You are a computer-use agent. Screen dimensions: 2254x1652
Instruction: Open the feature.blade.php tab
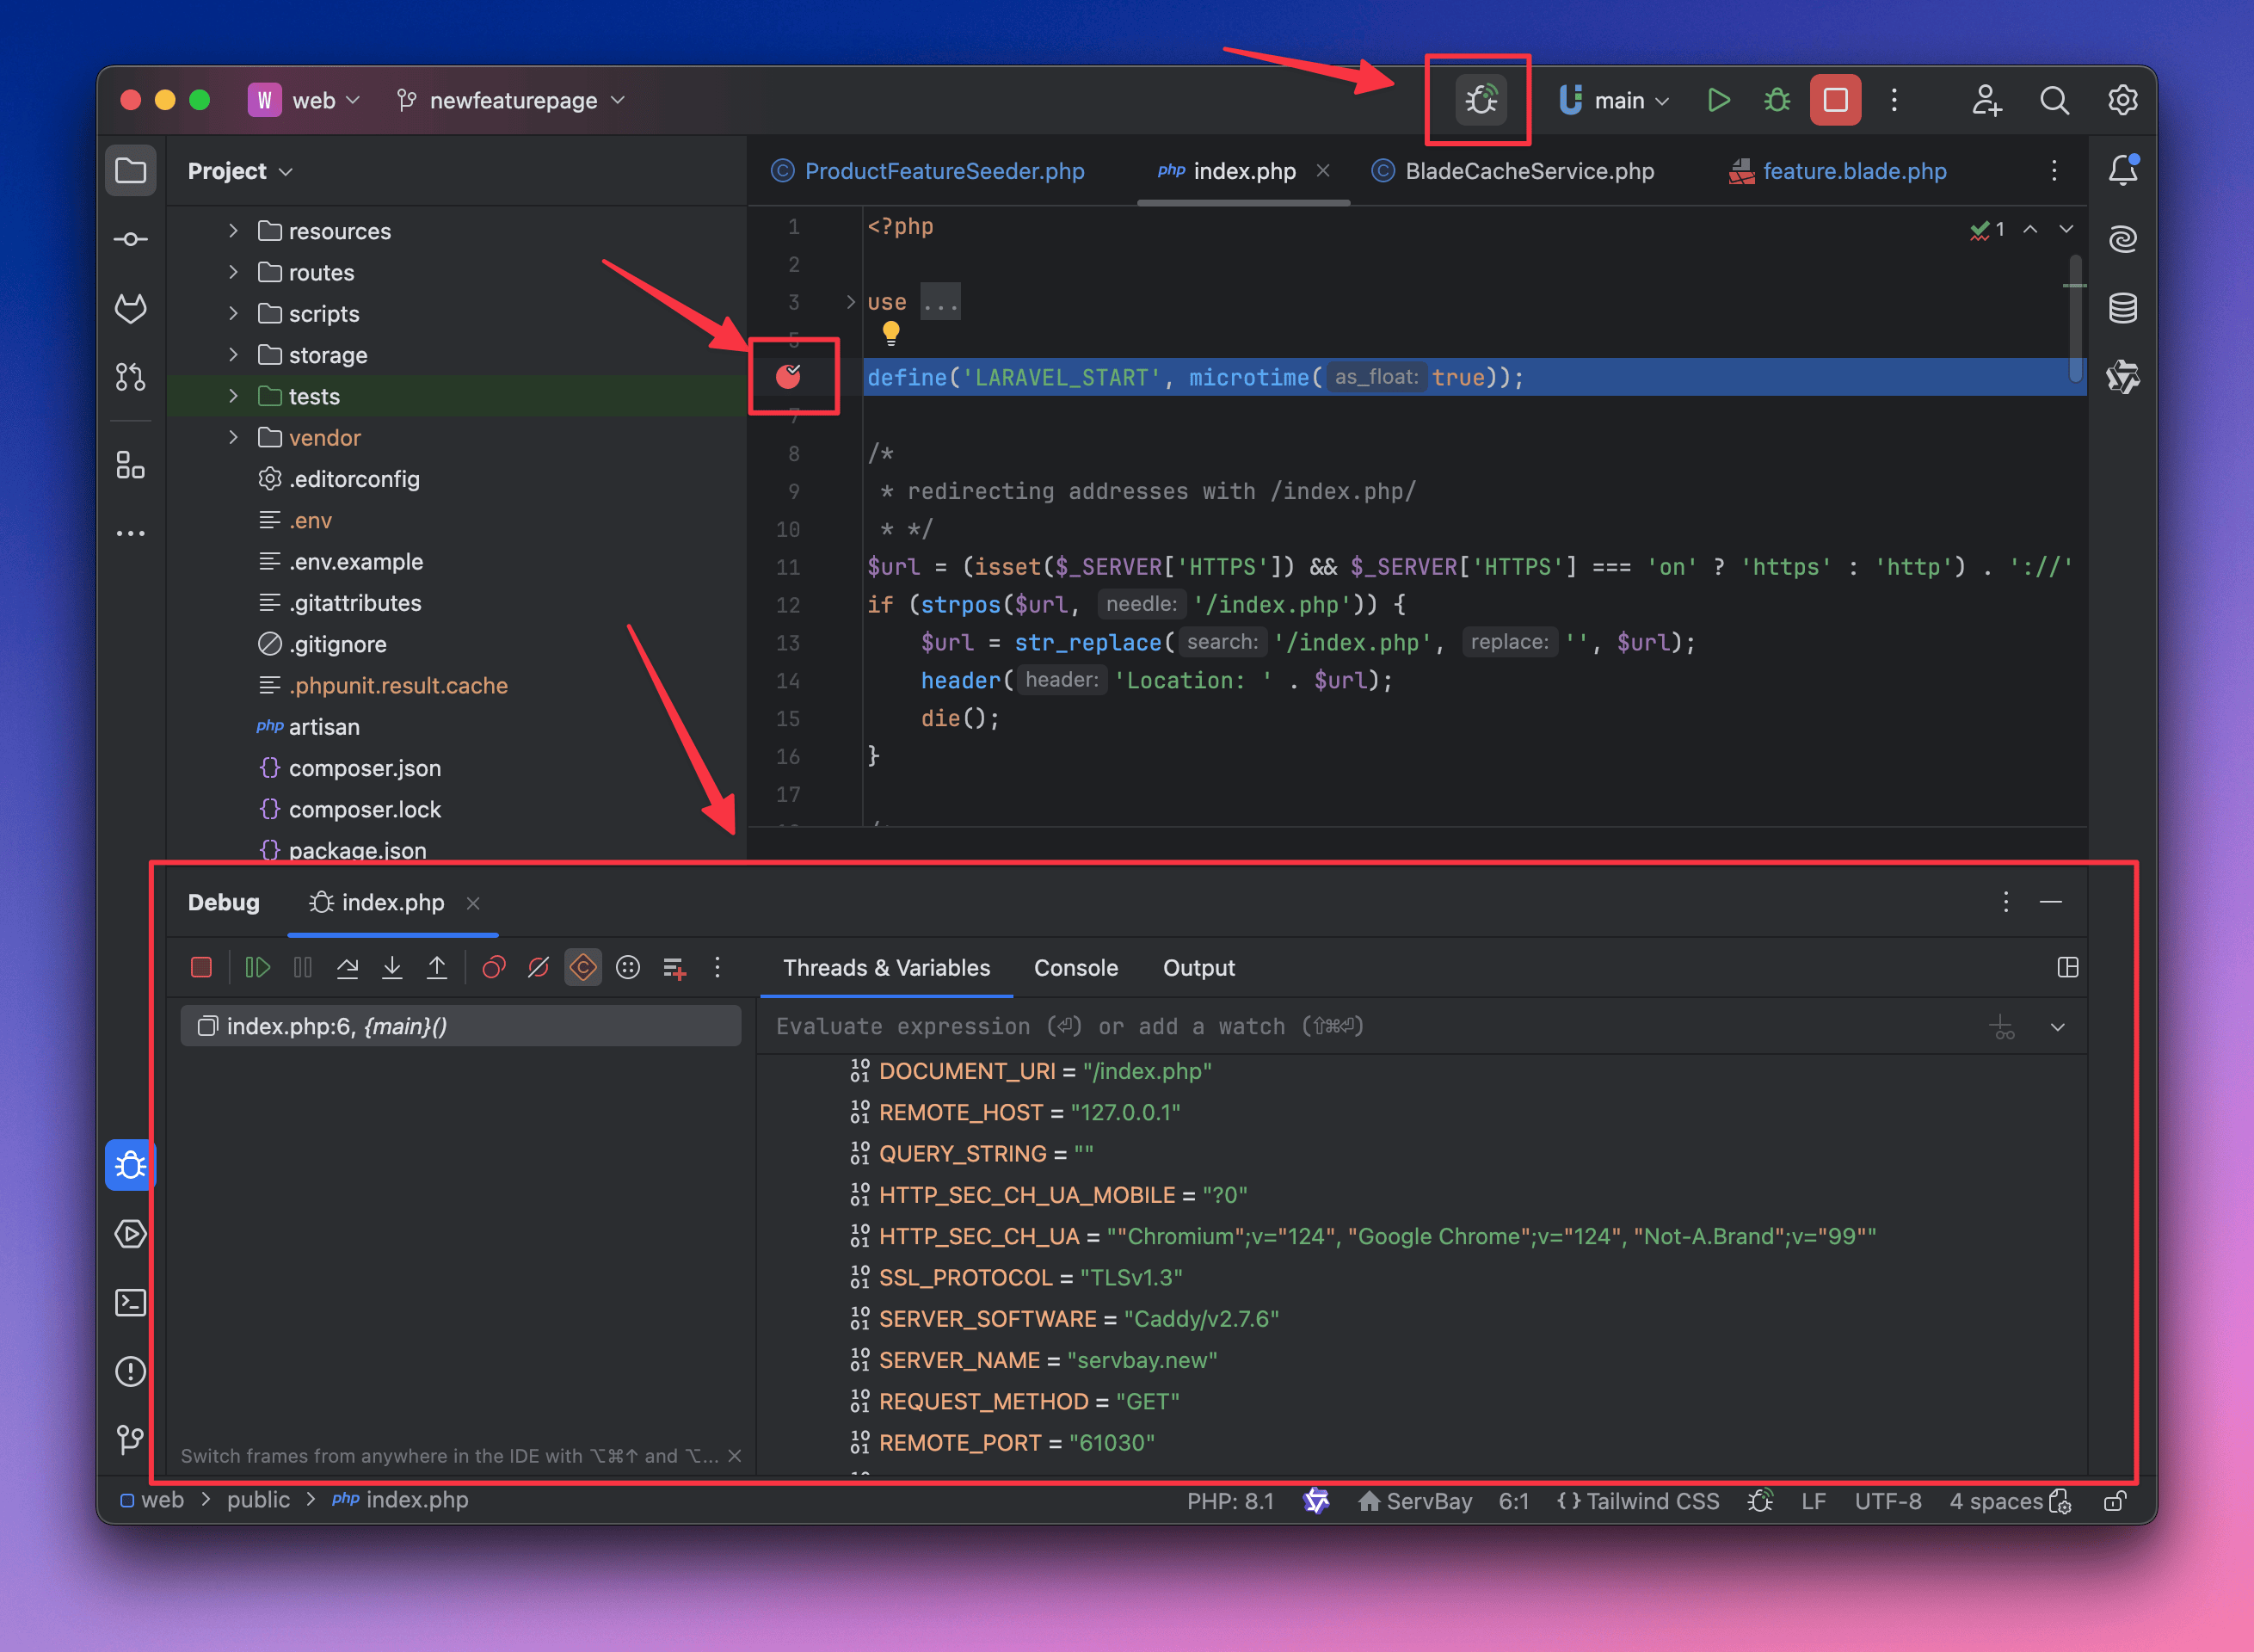1862,170
